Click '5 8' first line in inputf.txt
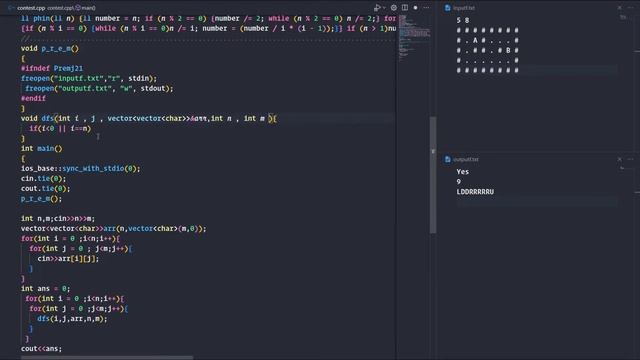This screenshot has width=640, height=360. (463, 20)
